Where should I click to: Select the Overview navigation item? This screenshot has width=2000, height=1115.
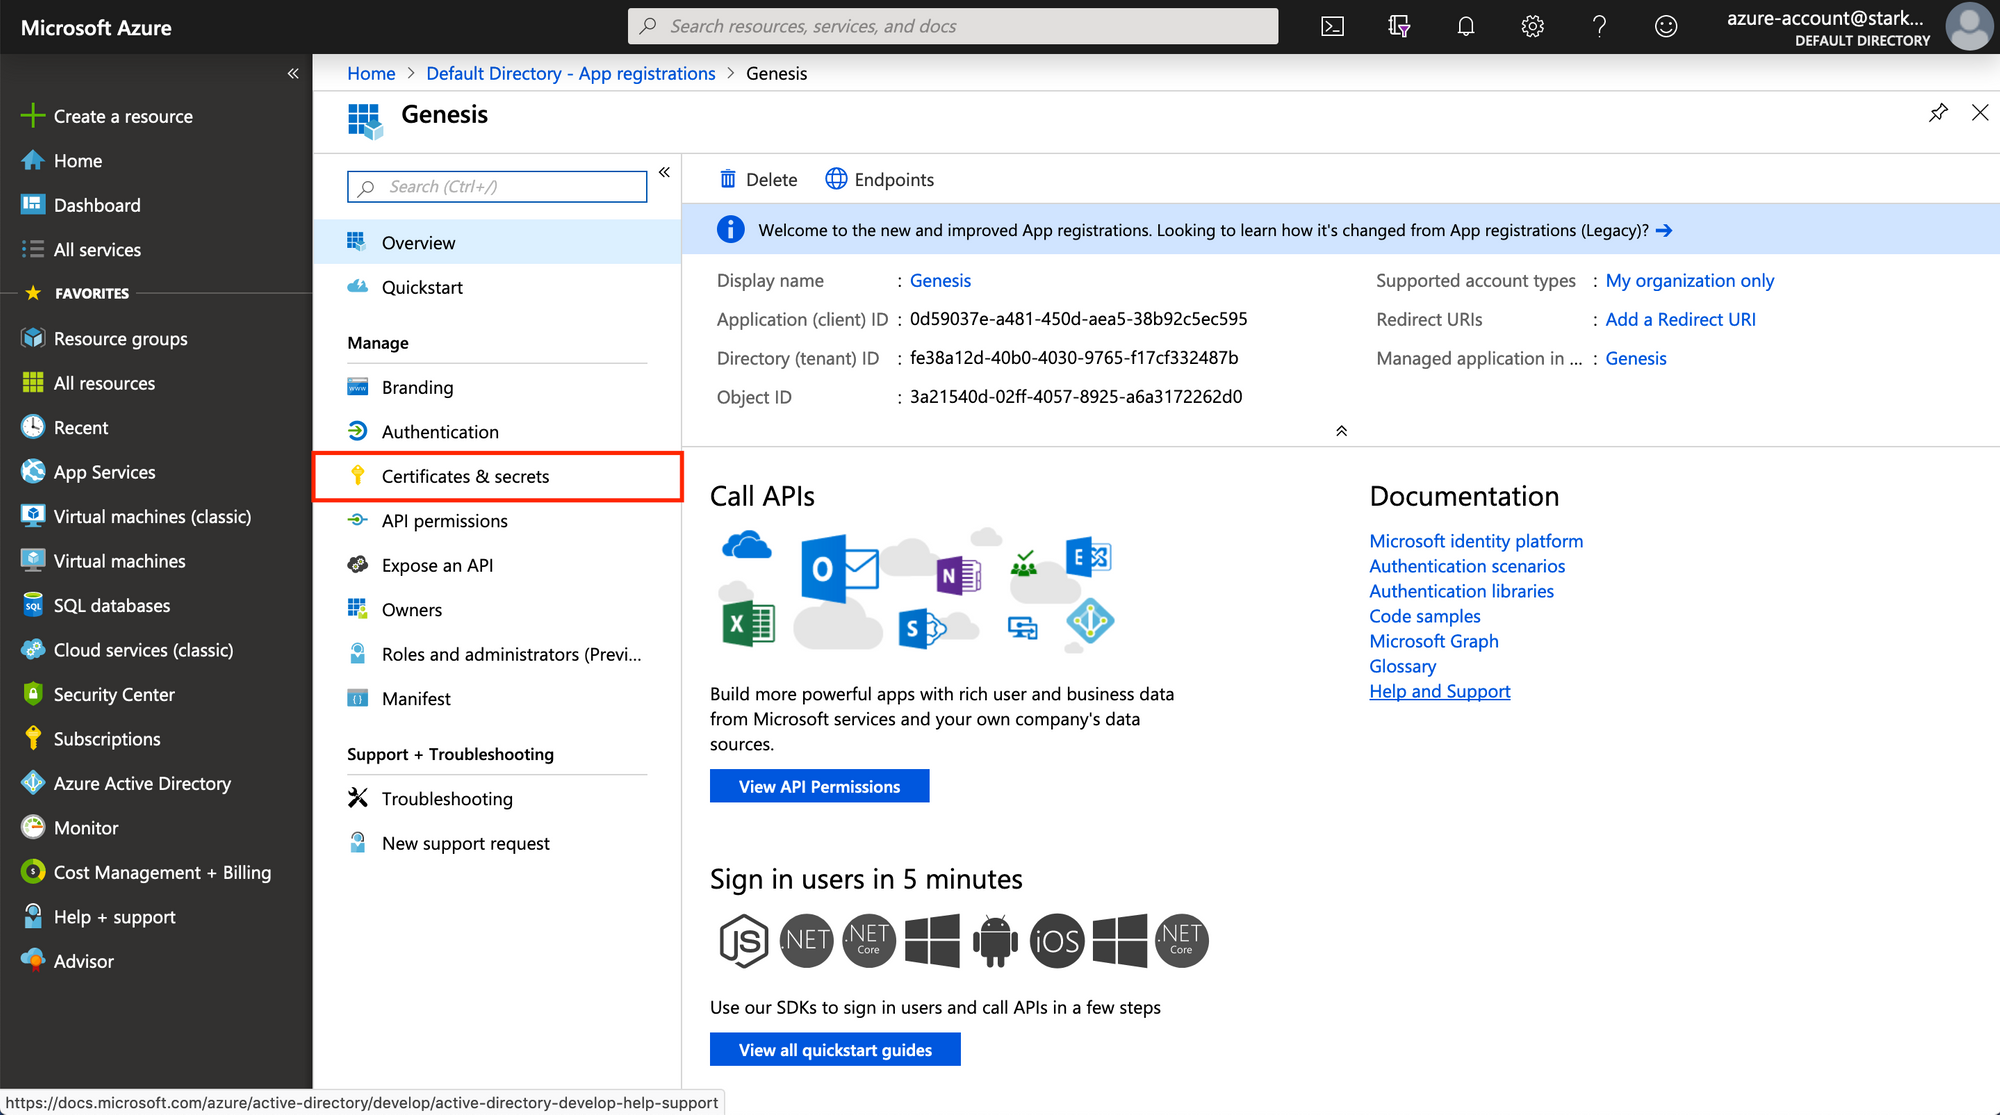(419, 242)
